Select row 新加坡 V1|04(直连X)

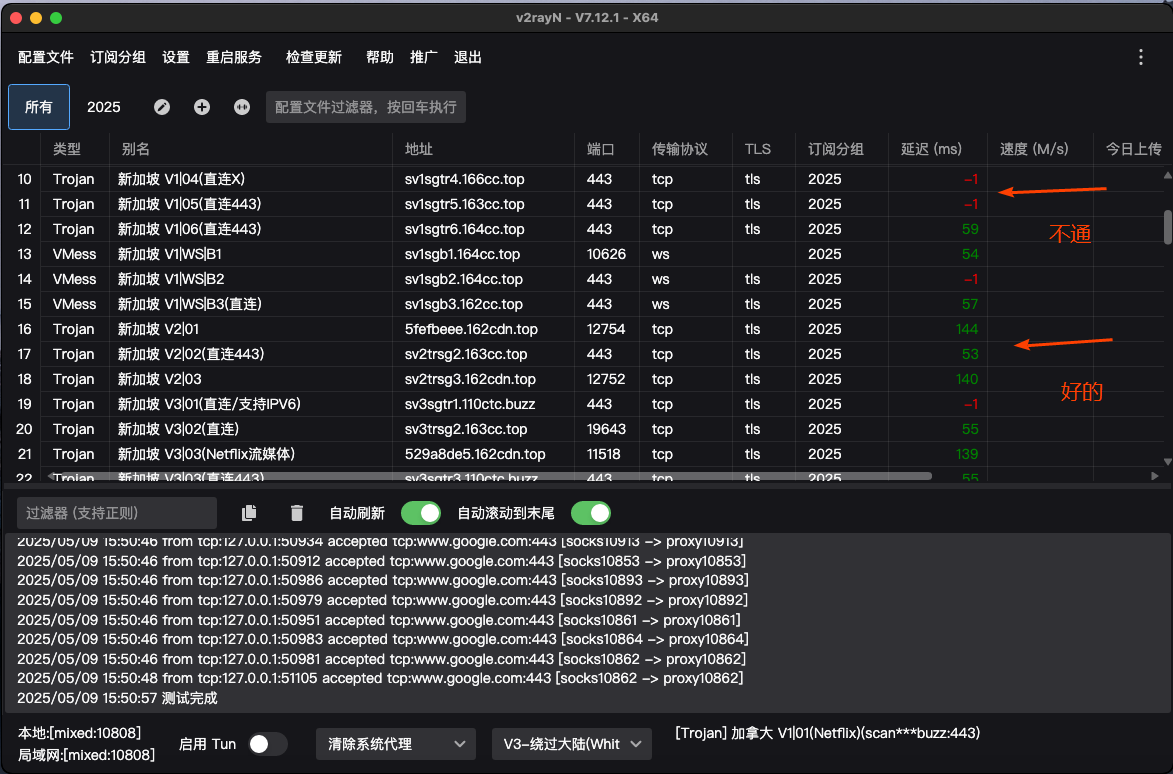[x=586, y=179]
